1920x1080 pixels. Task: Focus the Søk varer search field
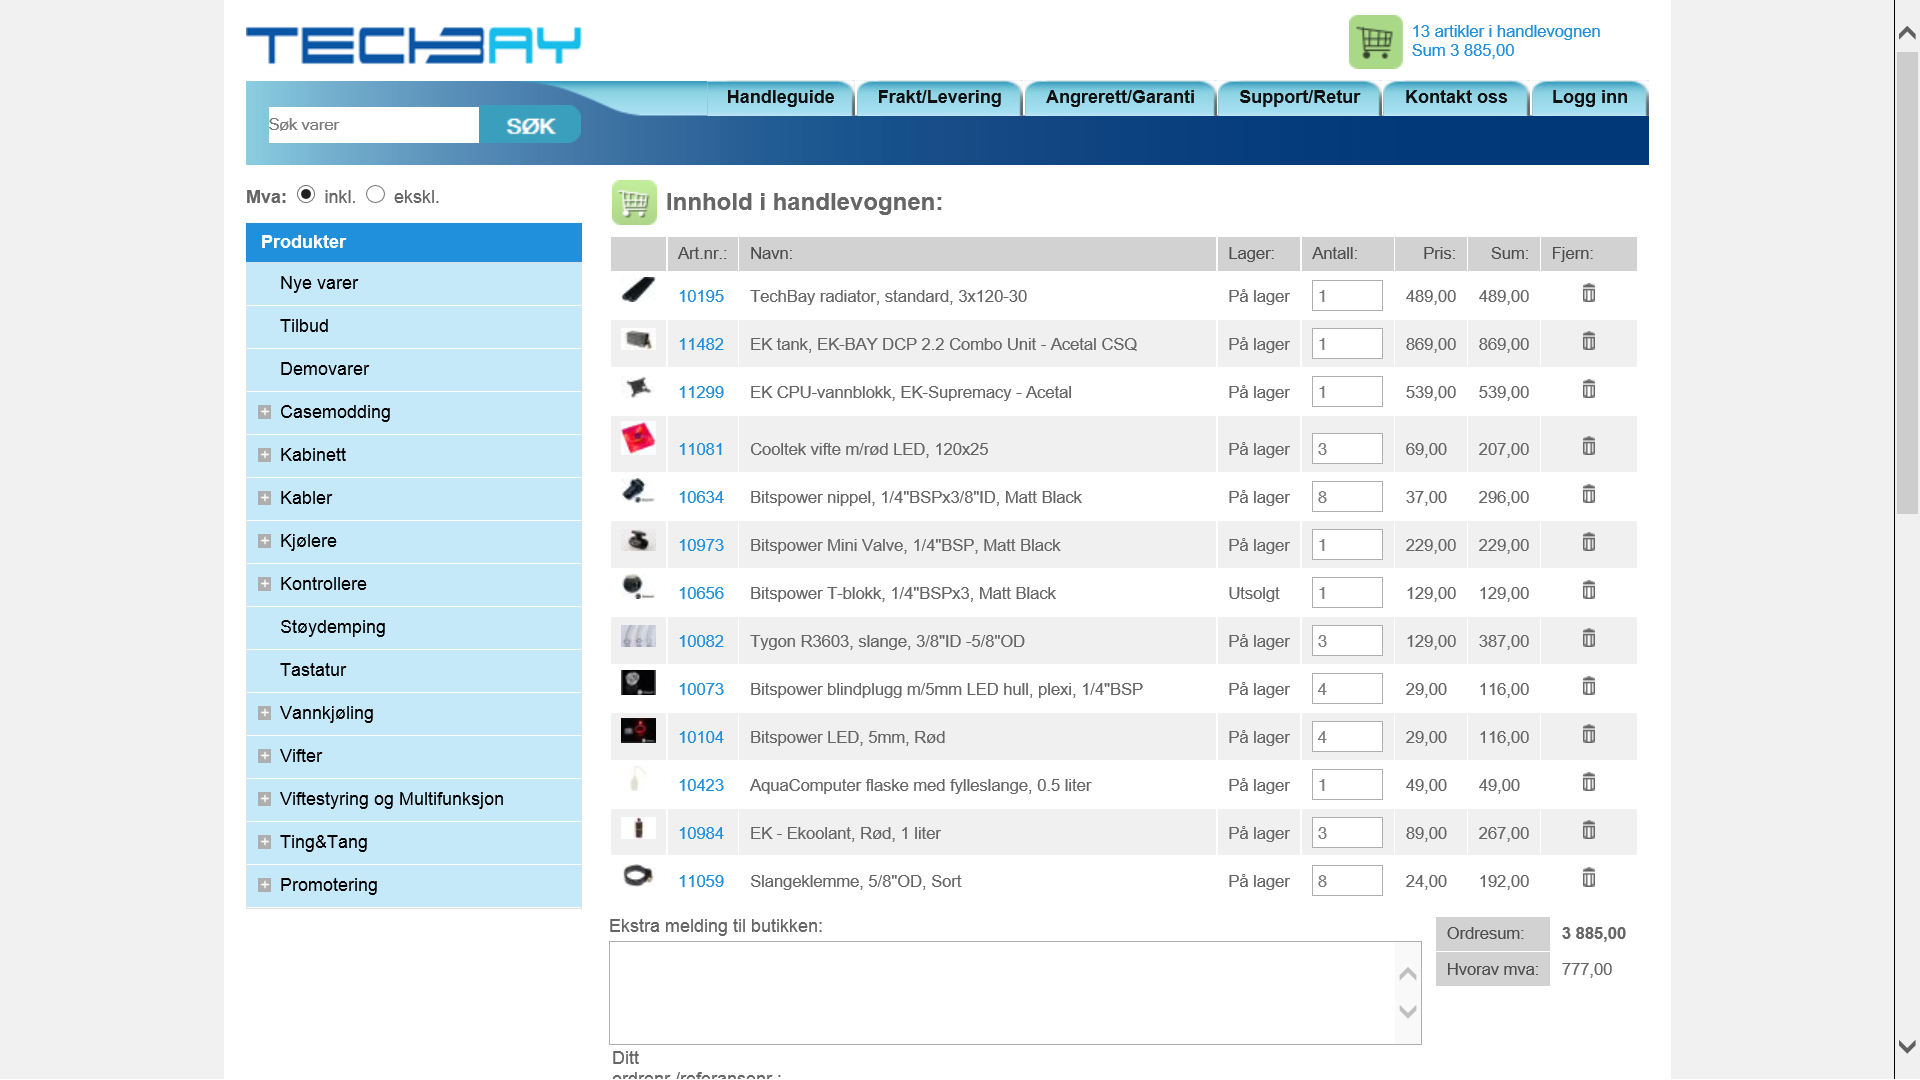[x=373, y=125]
